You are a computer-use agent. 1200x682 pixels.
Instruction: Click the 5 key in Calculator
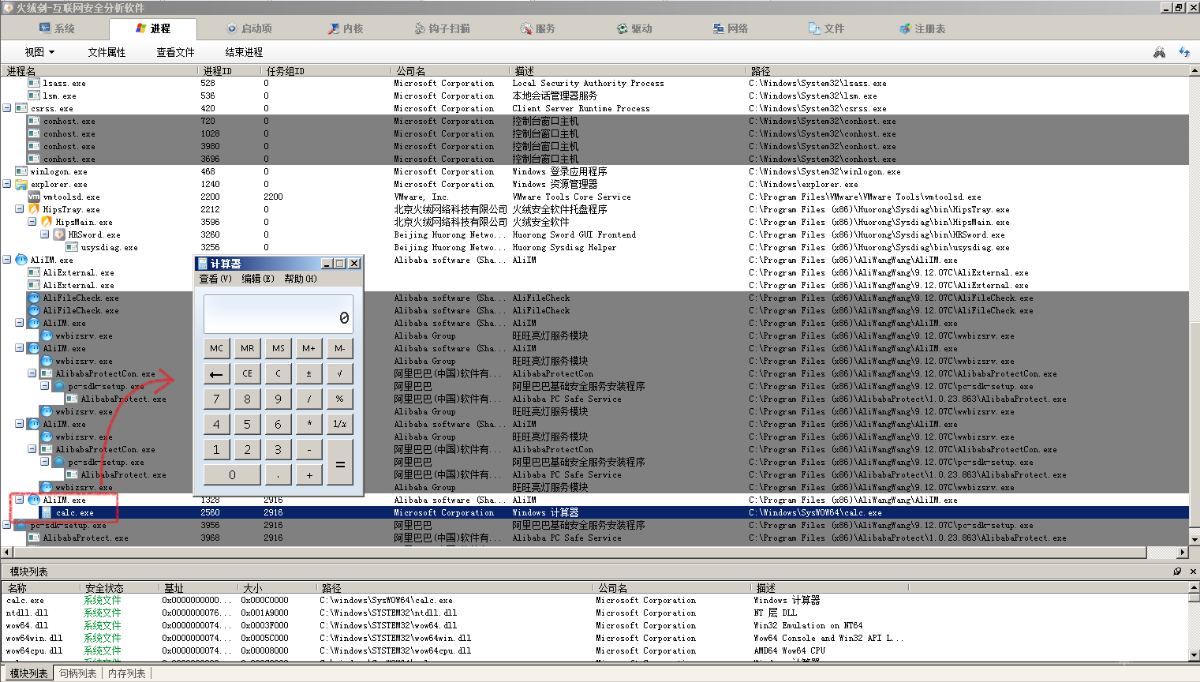click(x=247, y=424)
